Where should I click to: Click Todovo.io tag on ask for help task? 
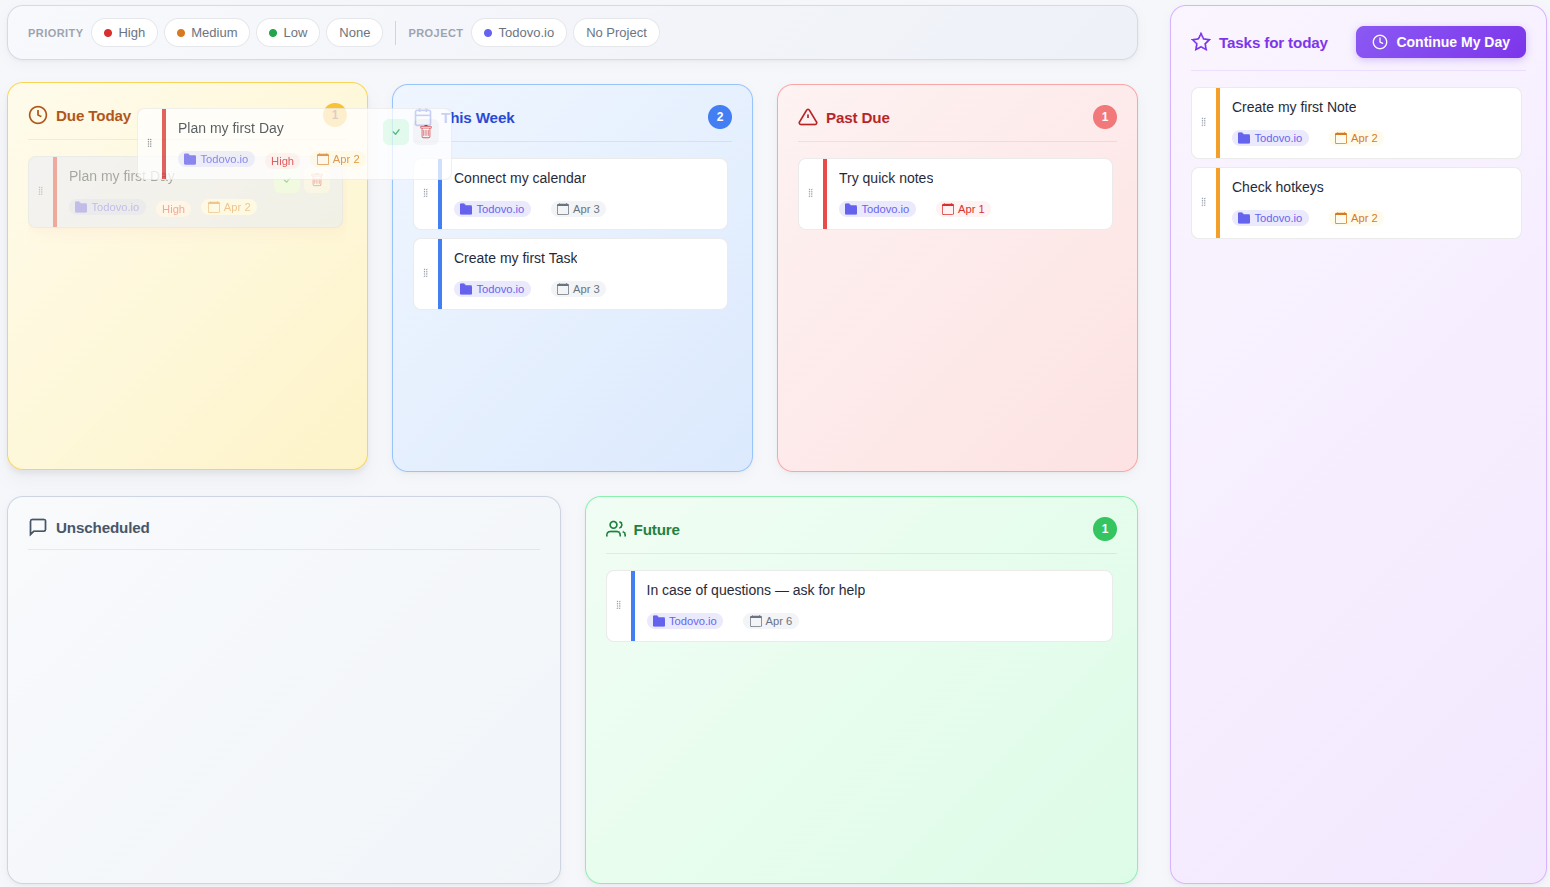point(685,621)
